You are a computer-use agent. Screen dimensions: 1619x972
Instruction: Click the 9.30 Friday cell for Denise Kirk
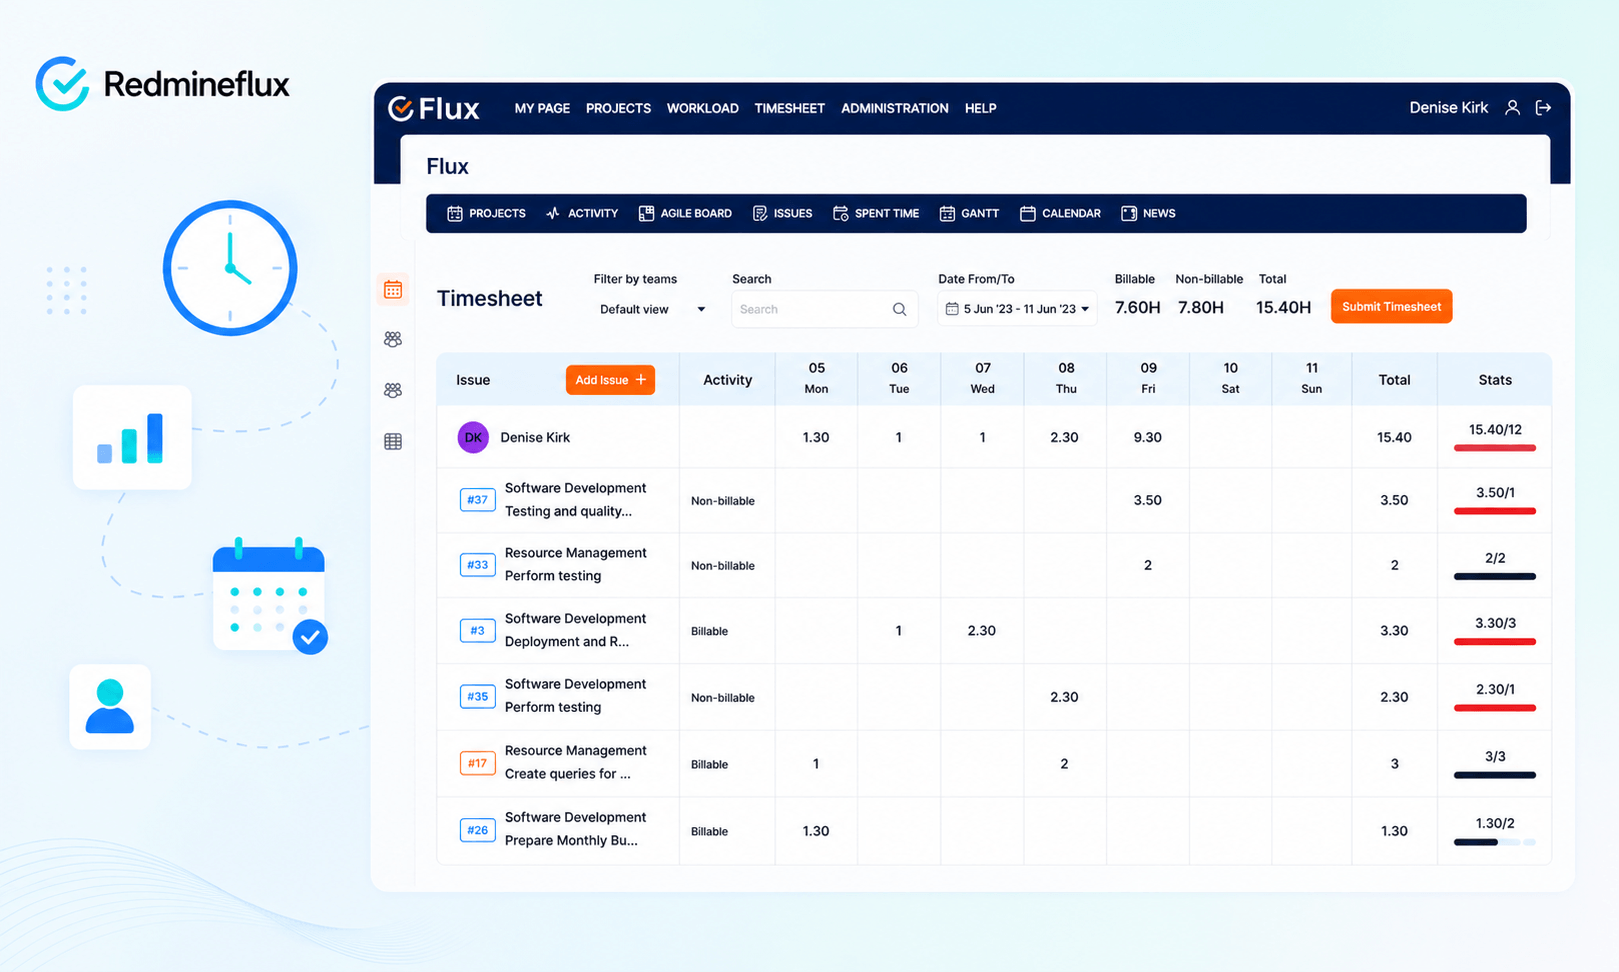(x=1147, y=437)
